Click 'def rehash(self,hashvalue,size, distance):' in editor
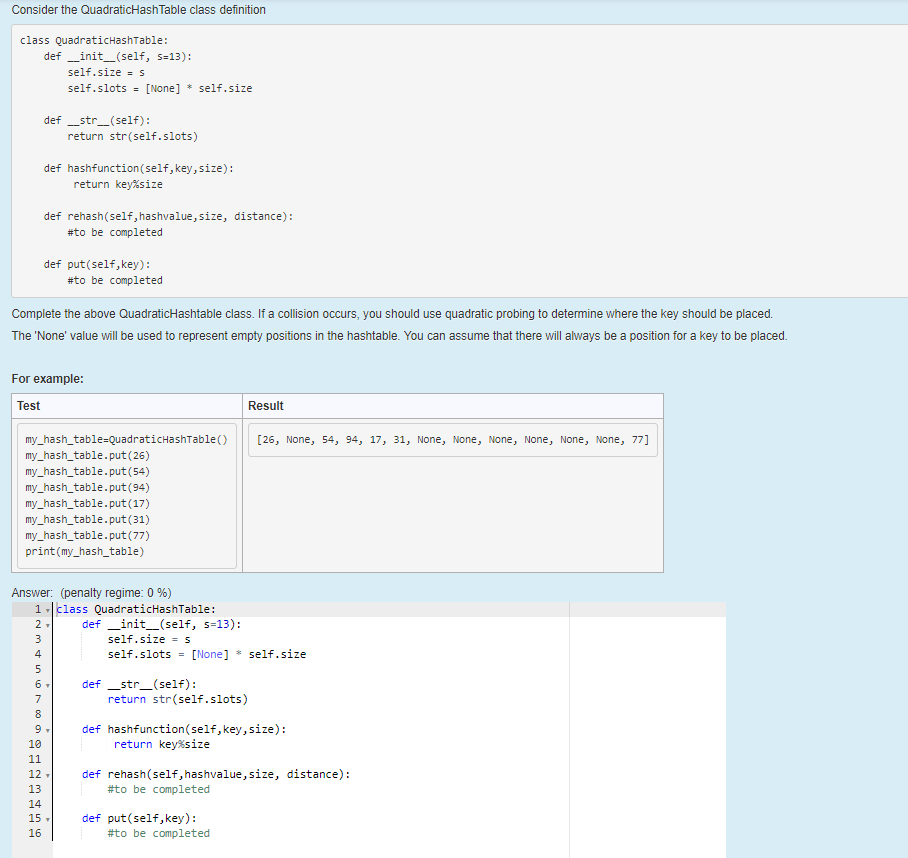Screen dimensions: 908x858 (x=216, y=774)
